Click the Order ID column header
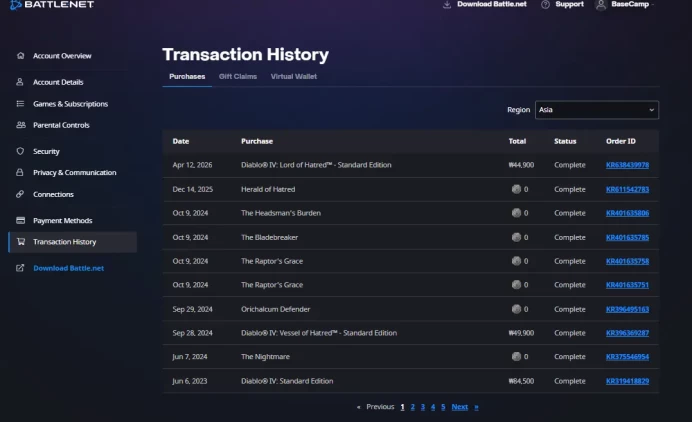Image resolution: width=692 pixels, height=422 pixels. pyautogui.click(x=621, y=141)
